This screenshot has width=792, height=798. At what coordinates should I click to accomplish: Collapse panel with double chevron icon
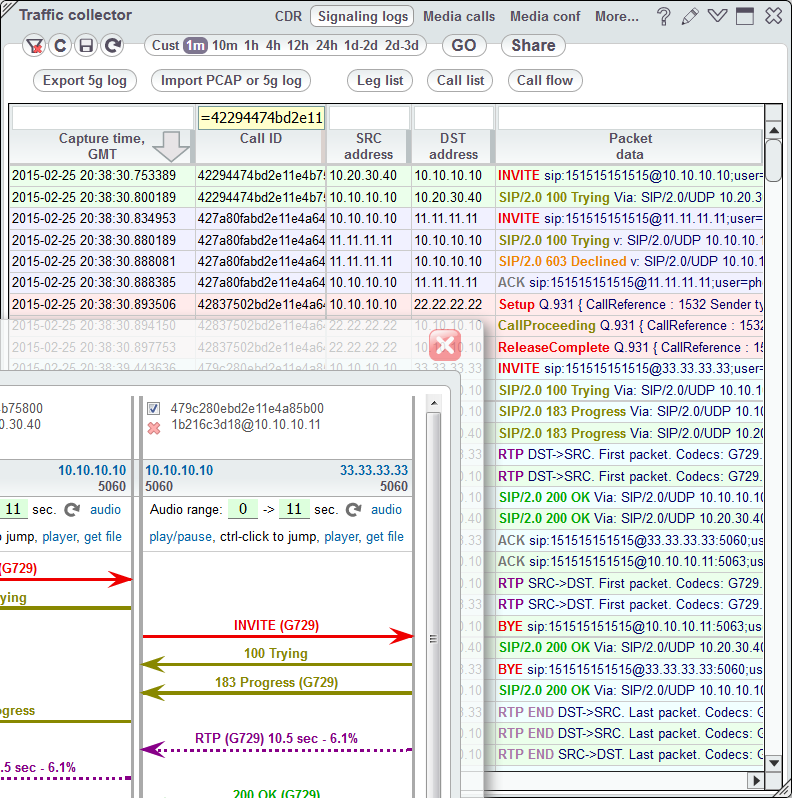point(717,16)
